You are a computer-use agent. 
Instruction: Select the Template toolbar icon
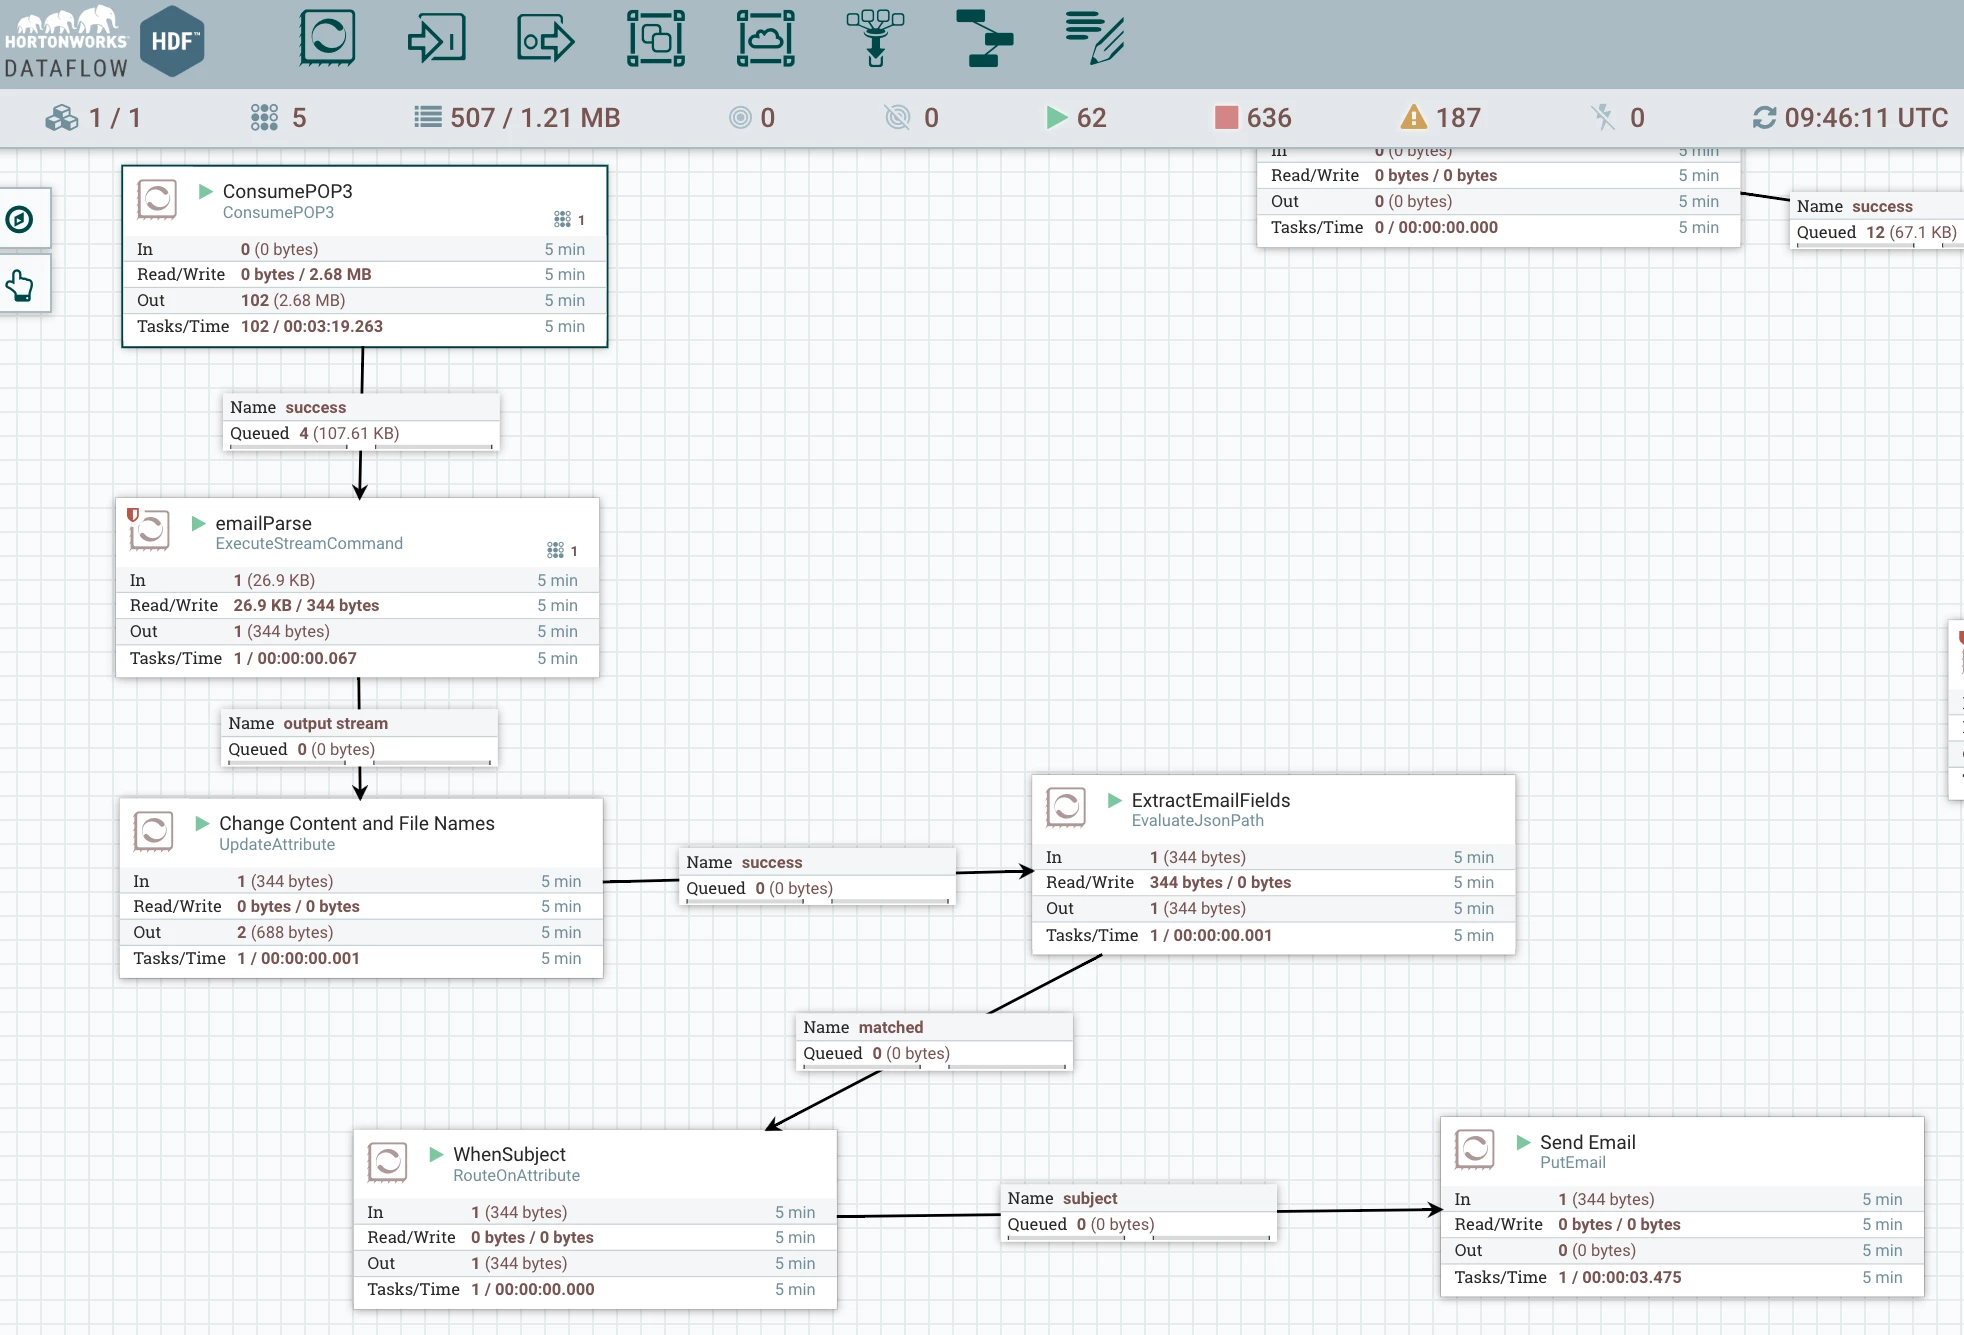click(x=985, y=38)
